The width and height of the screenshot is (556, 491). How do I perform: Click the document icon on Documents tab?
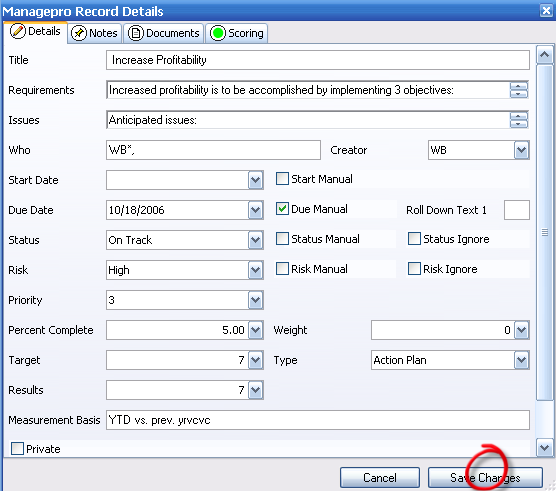click(135, 33)
